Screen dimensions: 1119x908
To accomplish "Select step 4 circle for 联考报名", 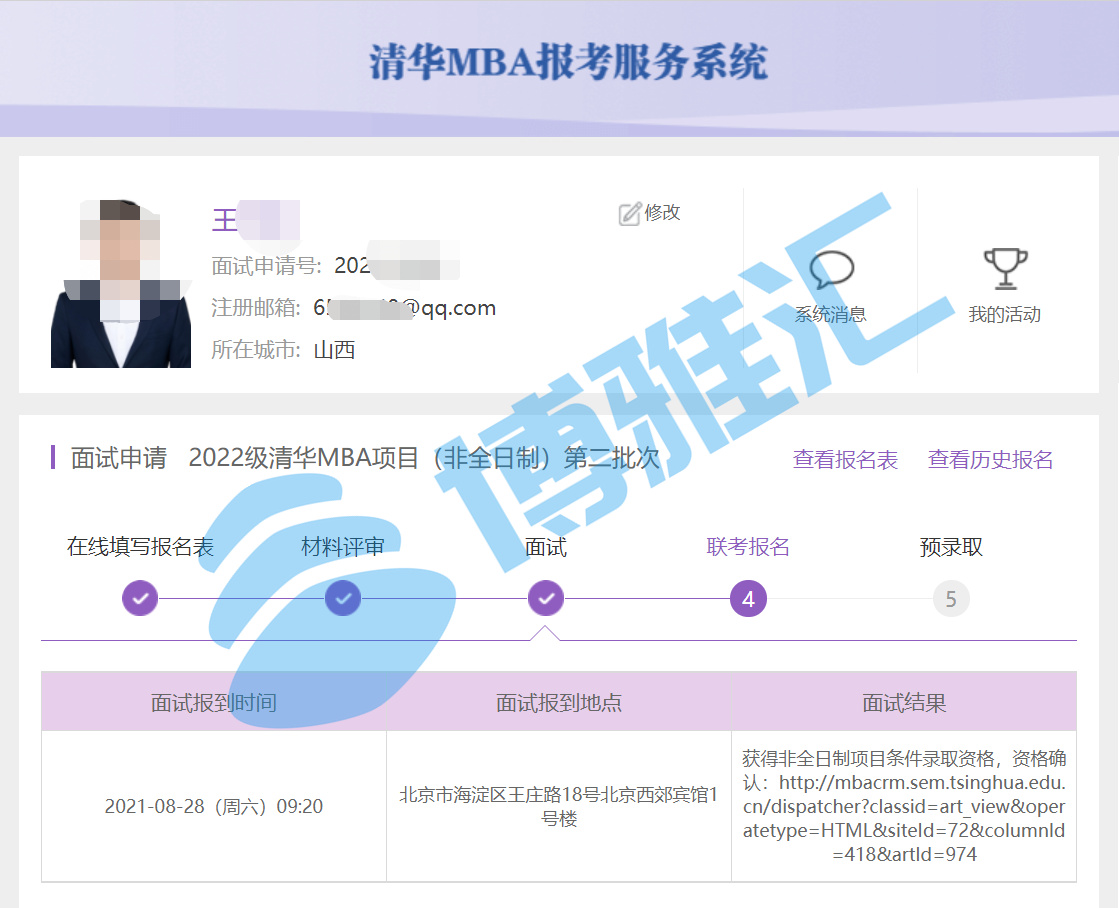I will tap(748, 598).
